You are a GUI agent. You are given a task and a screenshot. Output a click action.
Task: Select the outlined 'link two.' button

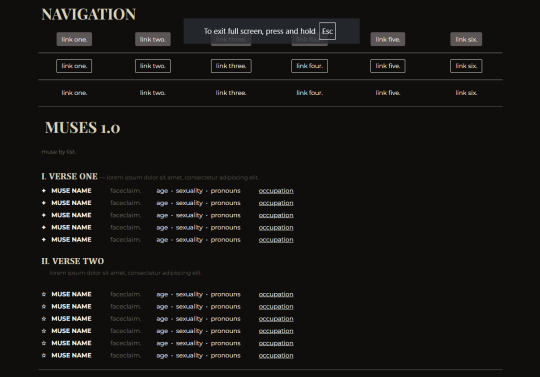click(x=153, y=66)
